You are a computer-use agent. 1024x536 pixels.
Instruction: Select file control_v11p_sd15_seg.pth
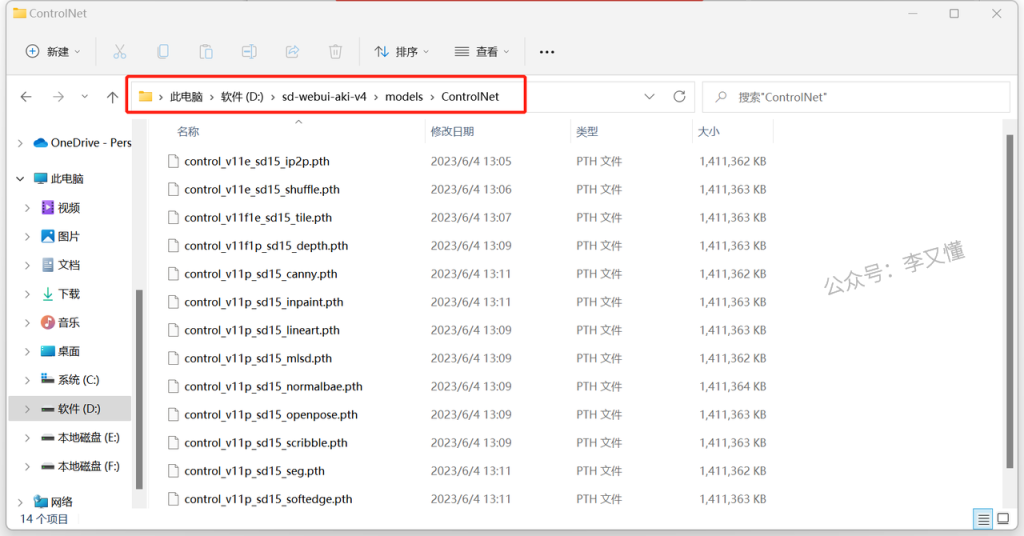click(254, 470)
